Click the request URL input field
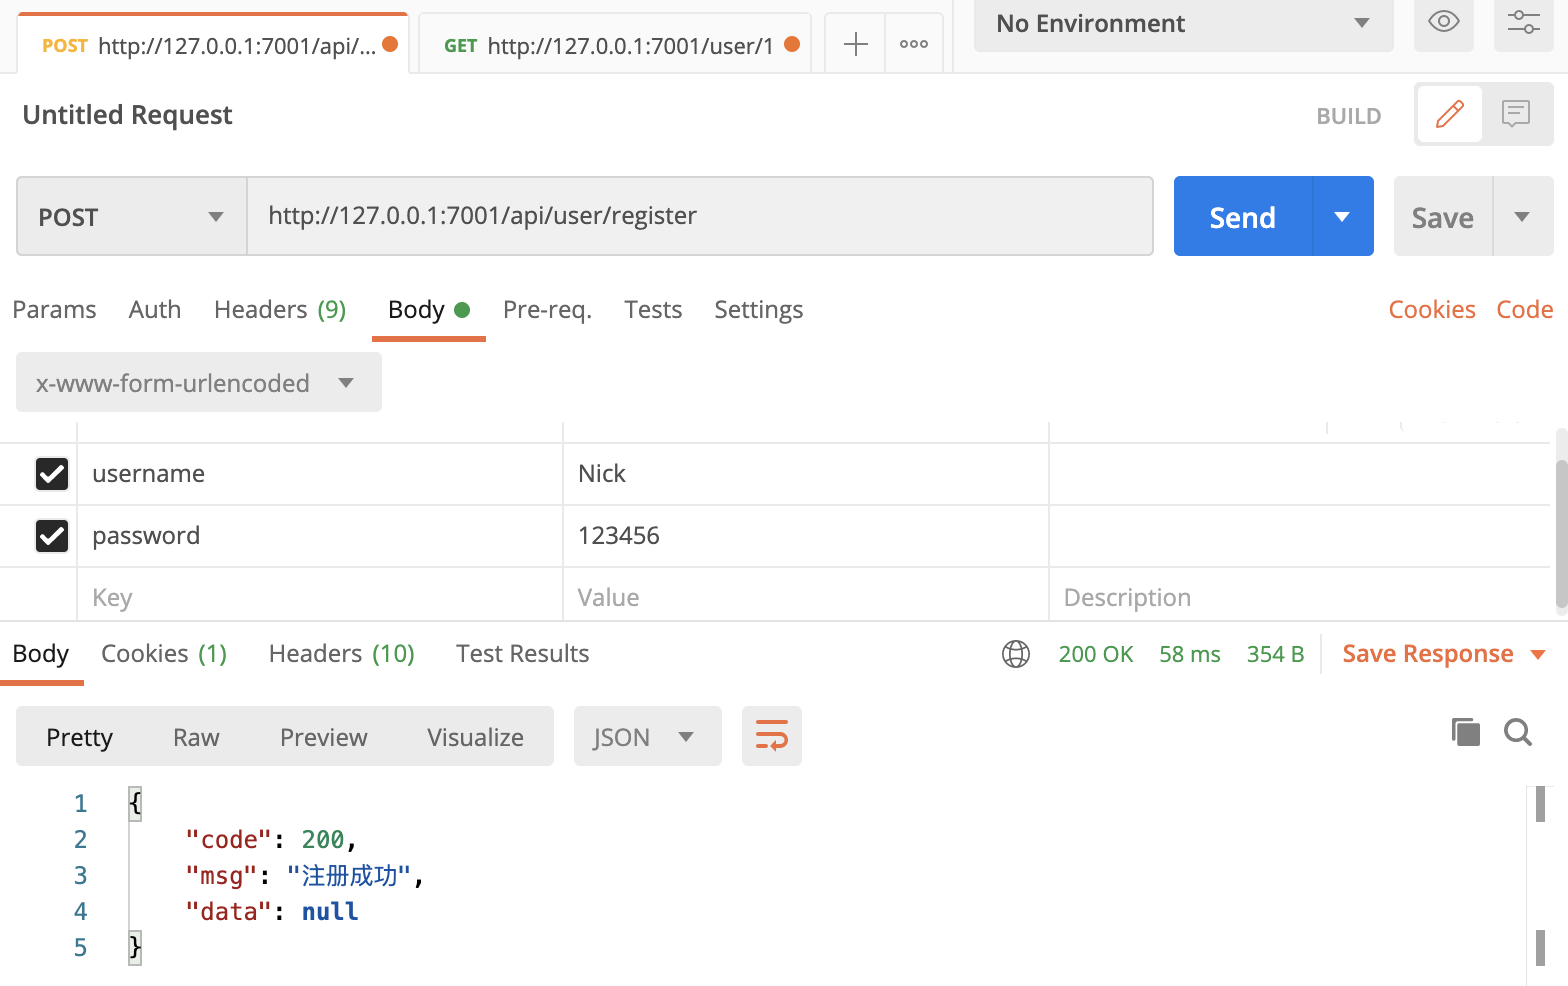Viewport: 1568px width, 986px height. point(700,216)
